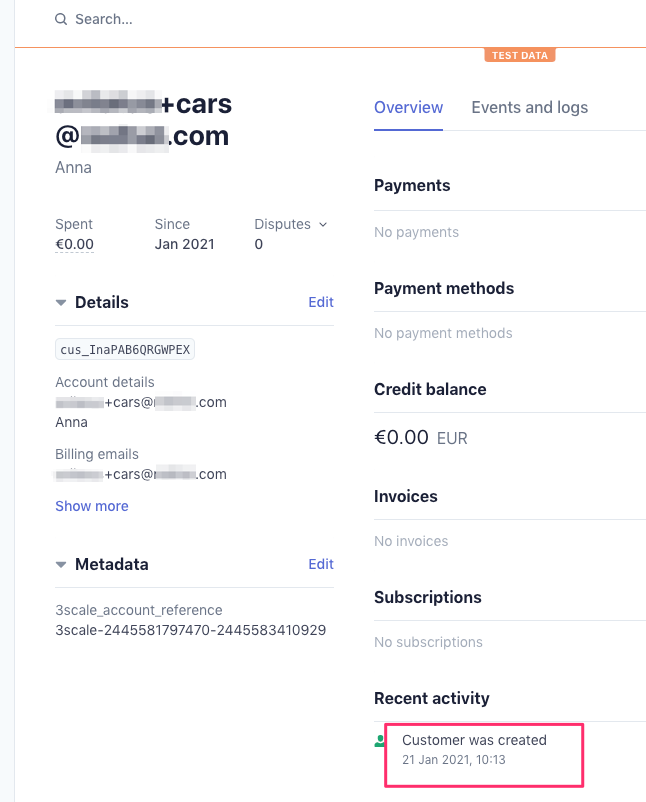Switch to the Overview tab
646x802 pixels.
point(408,107)
